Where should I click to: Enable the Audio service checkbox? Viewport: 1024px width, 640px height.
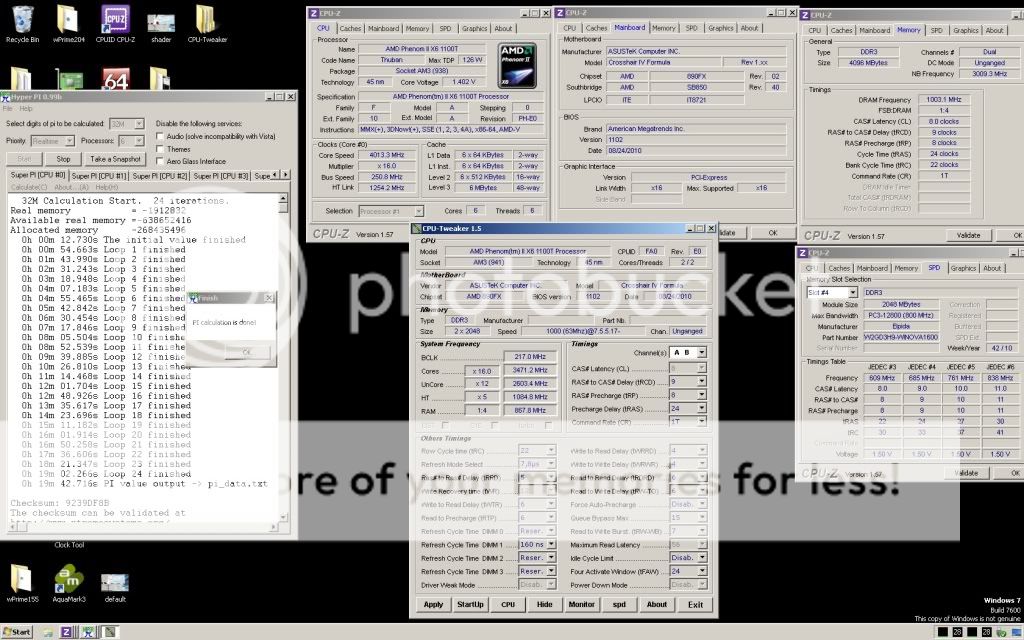[x=160, y=135]
